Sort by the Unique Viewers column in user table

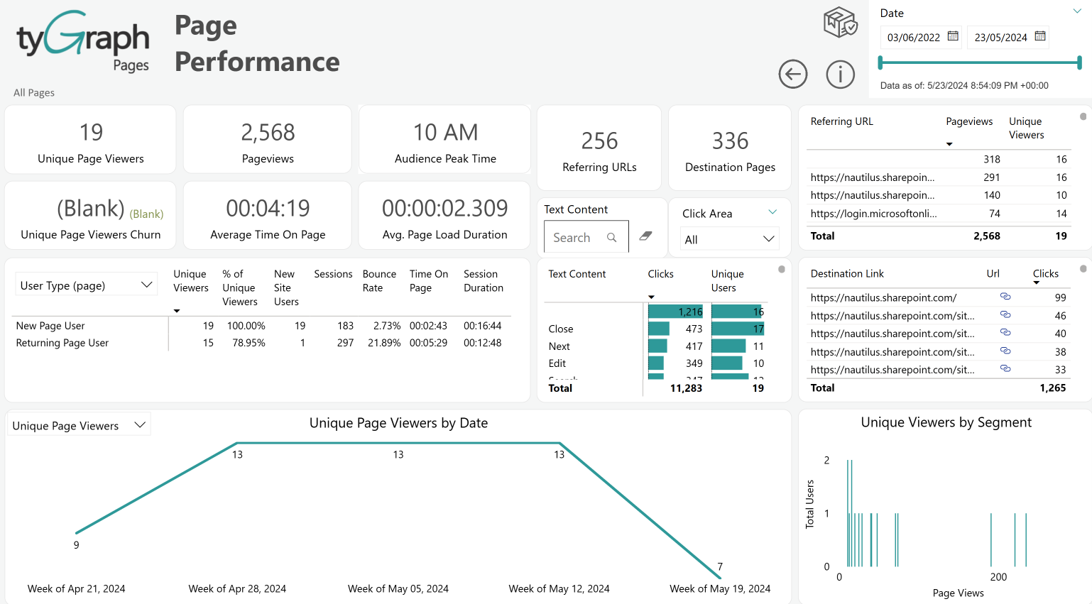coord(190,281)
